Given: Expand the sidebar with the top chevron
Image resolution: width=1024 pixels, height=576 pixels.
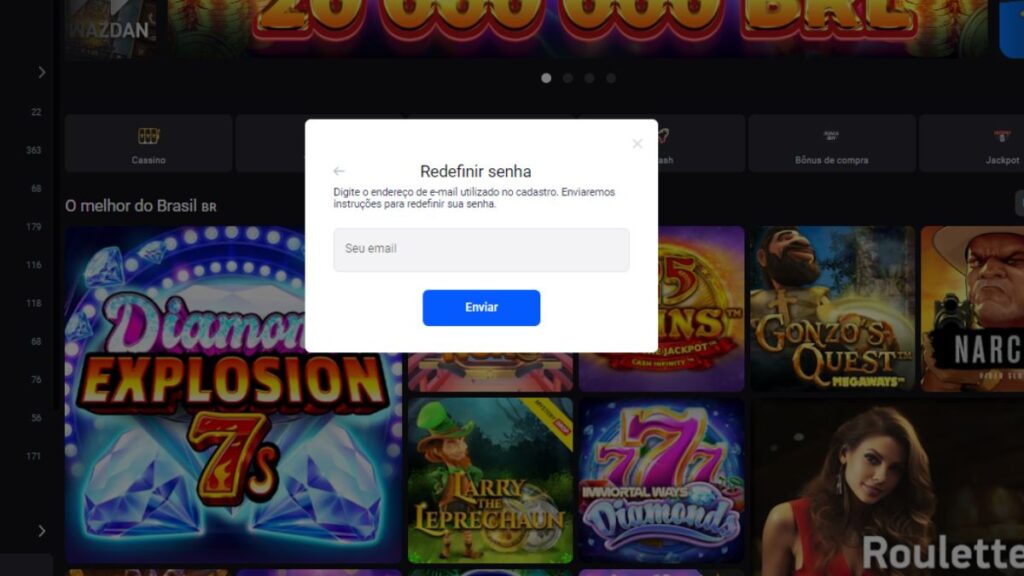Looking at the screenshot, I should (42, 72).
